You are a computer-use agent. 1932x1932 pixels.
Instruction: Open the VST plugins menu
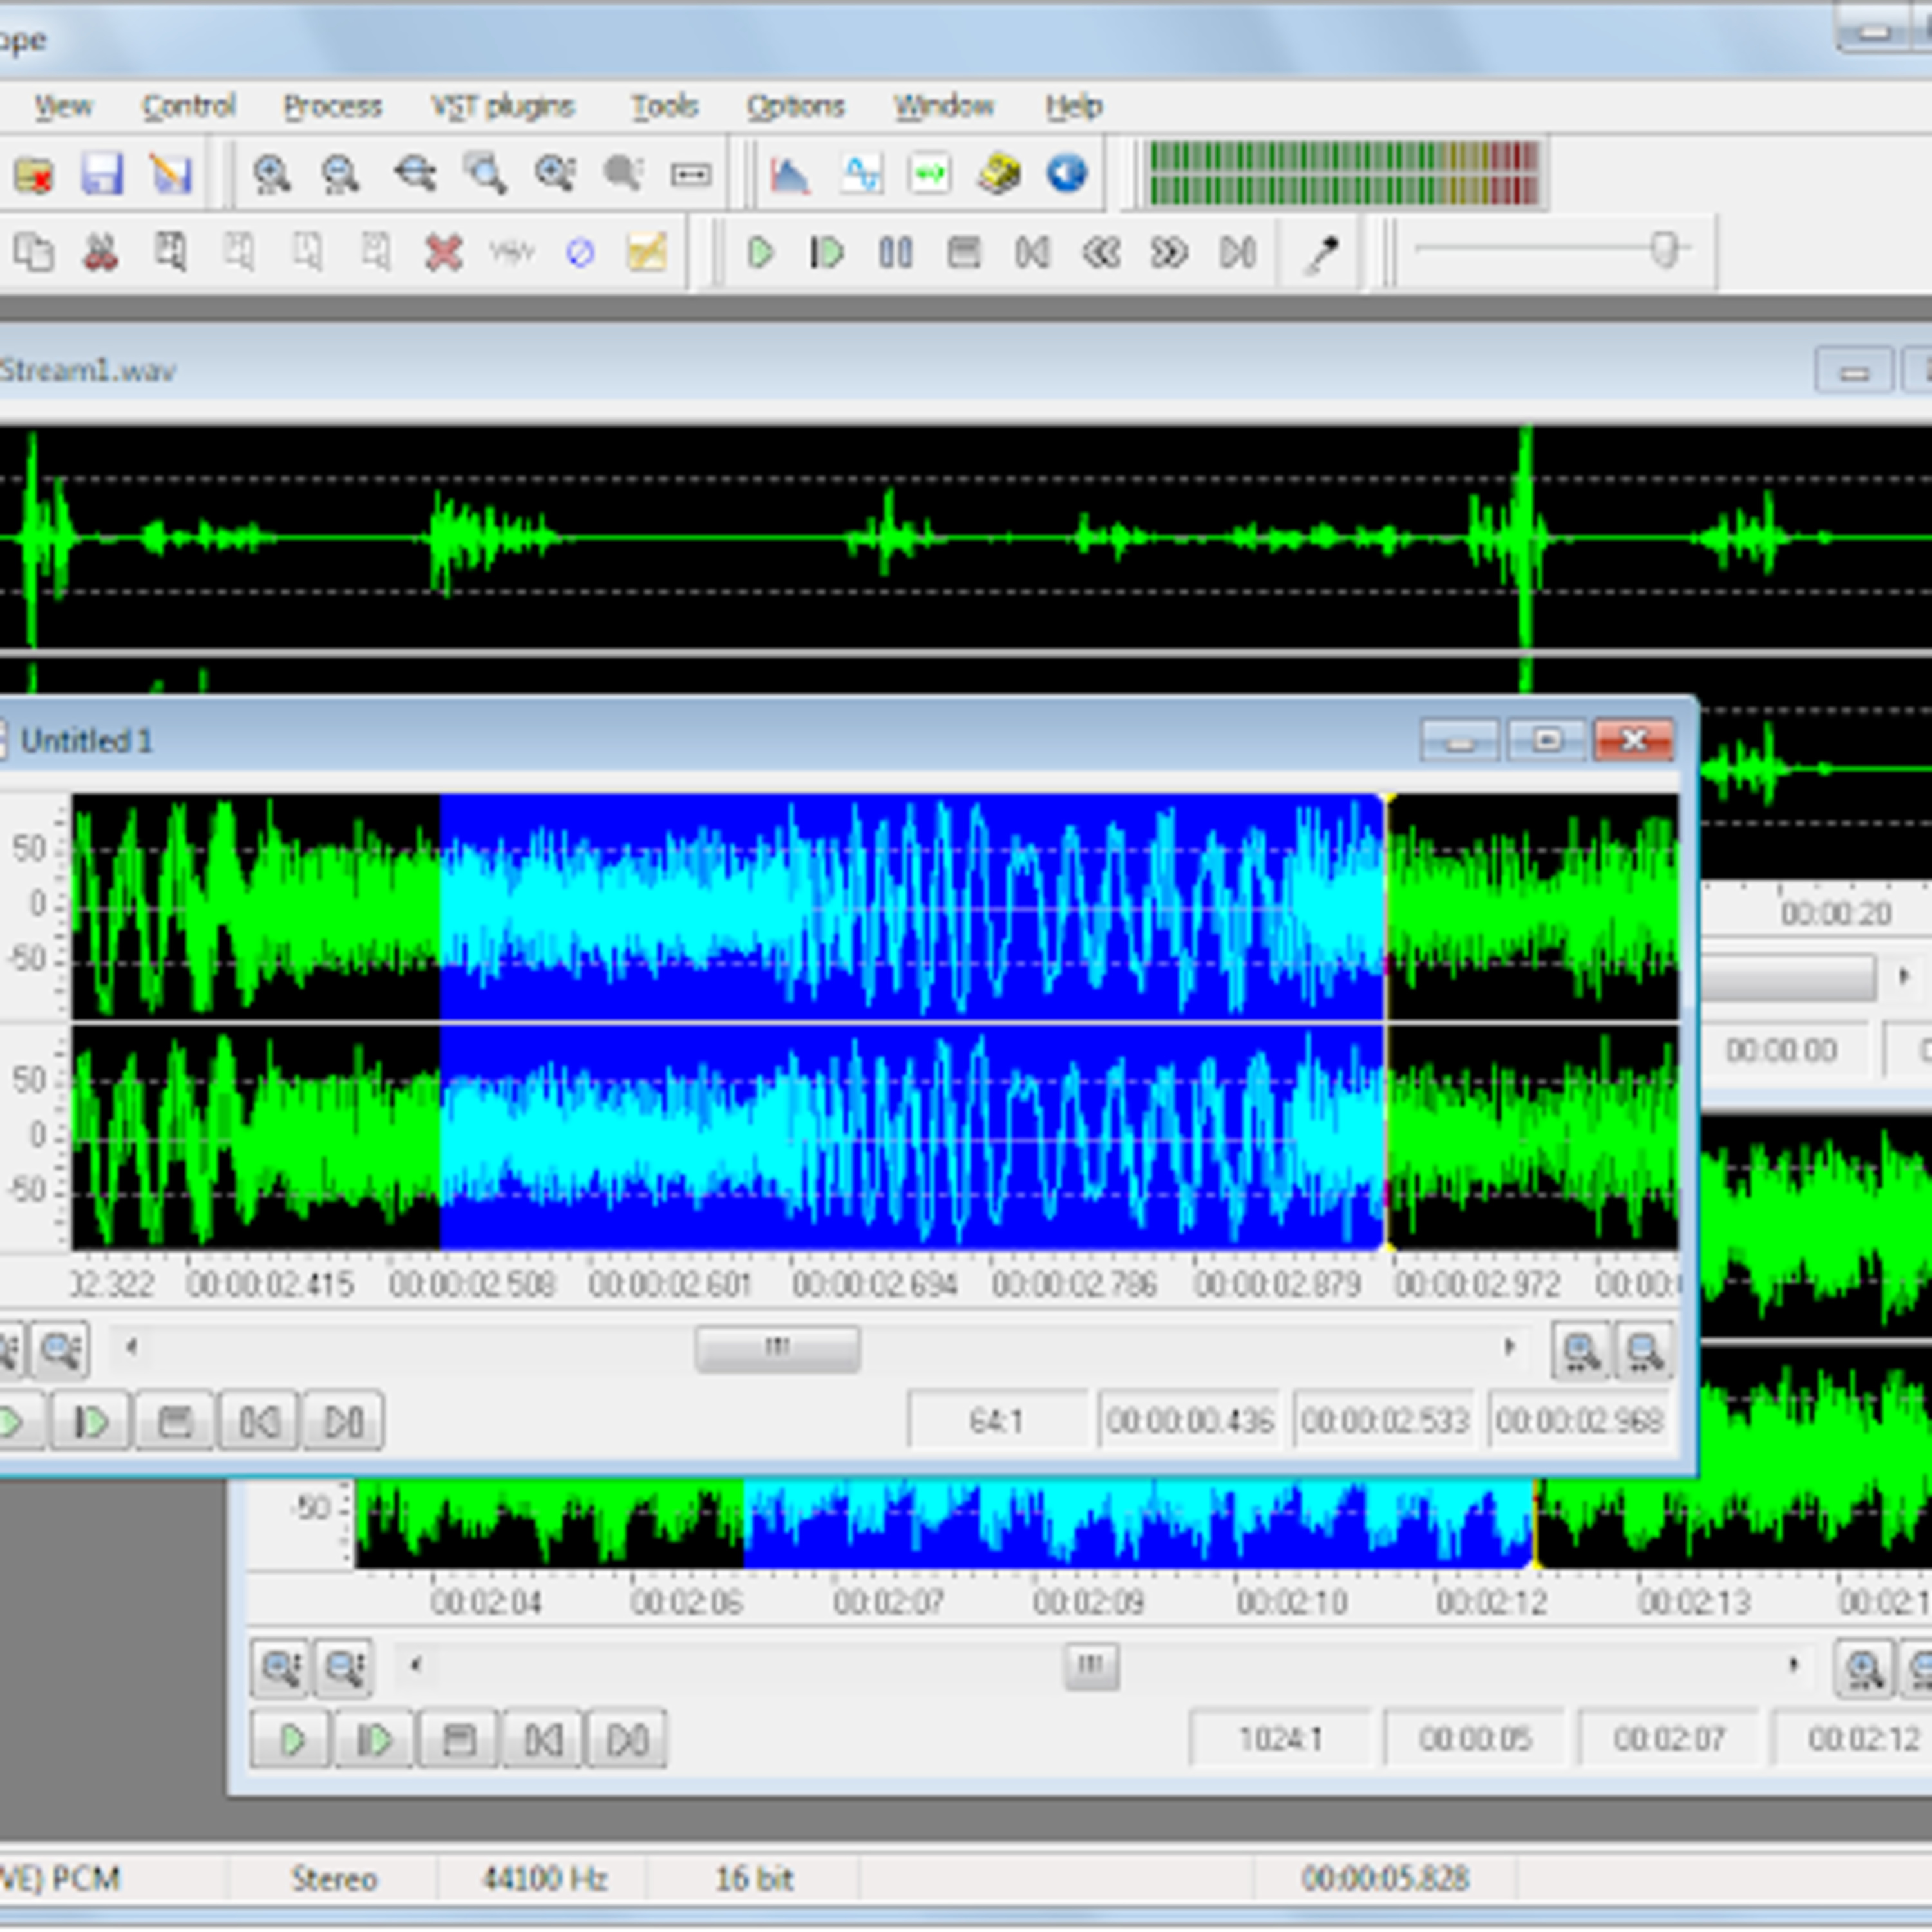point(503,105)
